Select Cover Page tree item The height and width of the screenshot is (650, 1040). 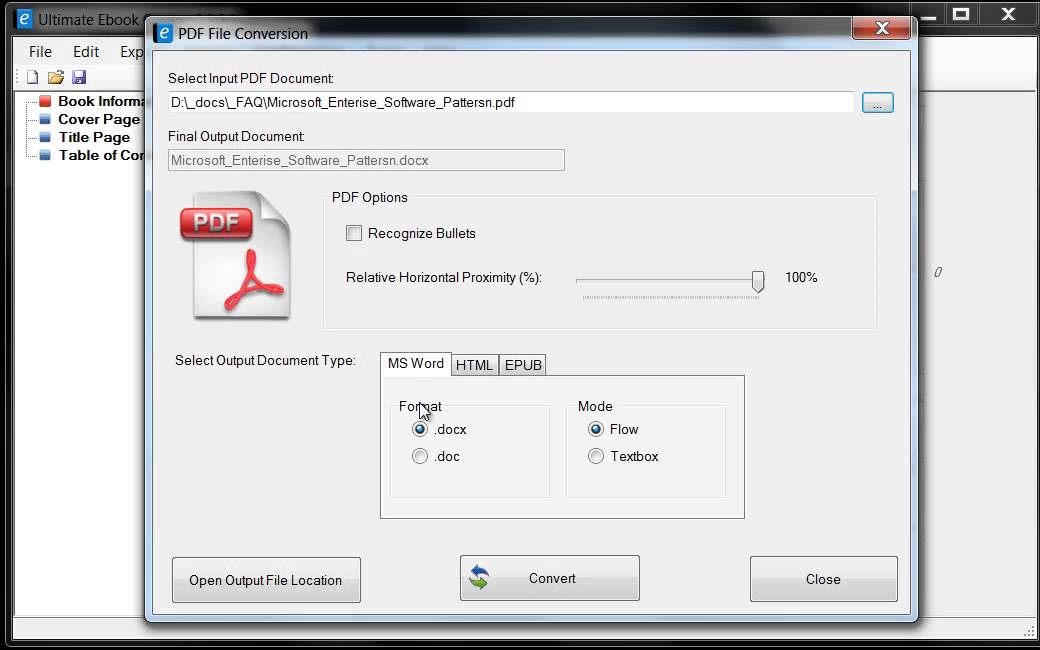coord(99,119)
